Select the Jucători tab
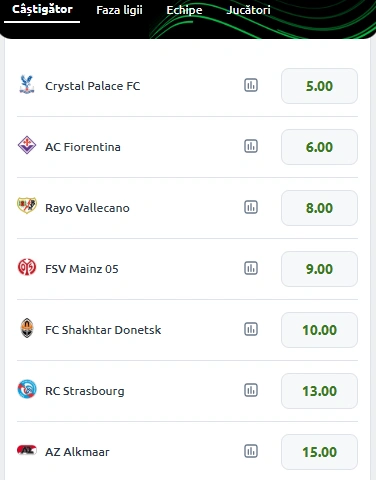 248,10
